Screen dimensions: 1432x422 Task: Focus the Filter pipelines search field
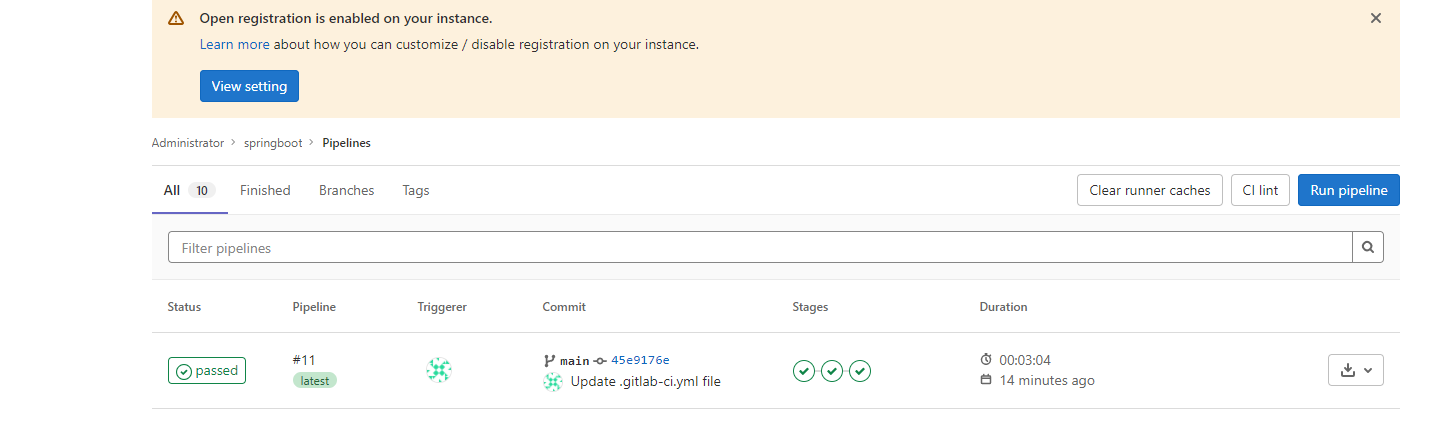coord(760,247)
